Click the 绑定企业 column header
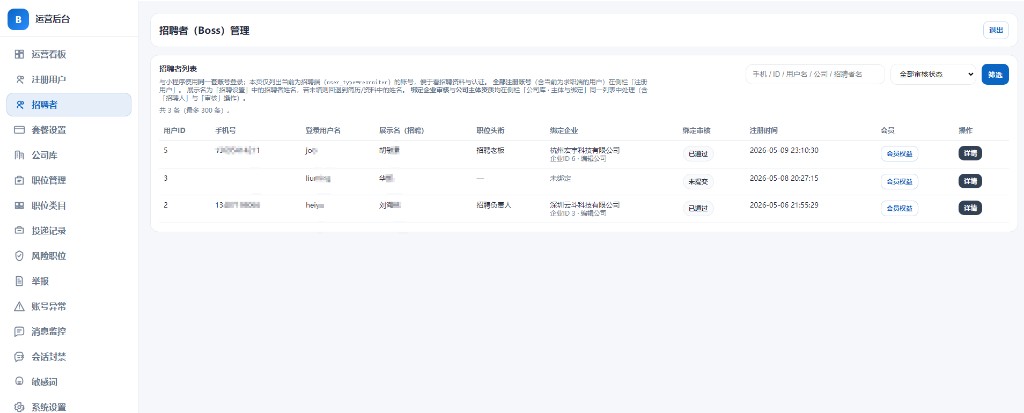 (x=564, y=131)
